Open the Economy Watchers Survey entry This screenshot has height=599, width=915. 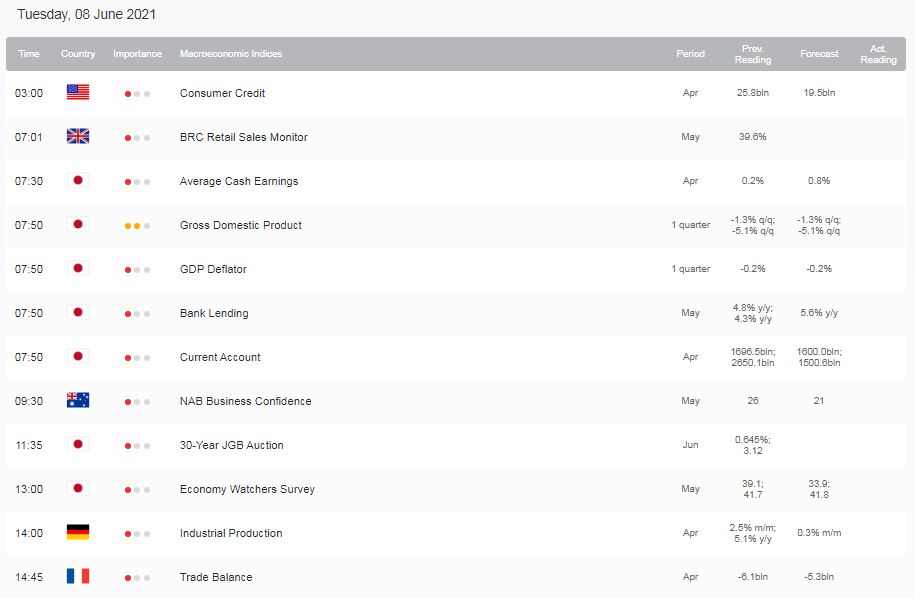click(x=247, y=489)
